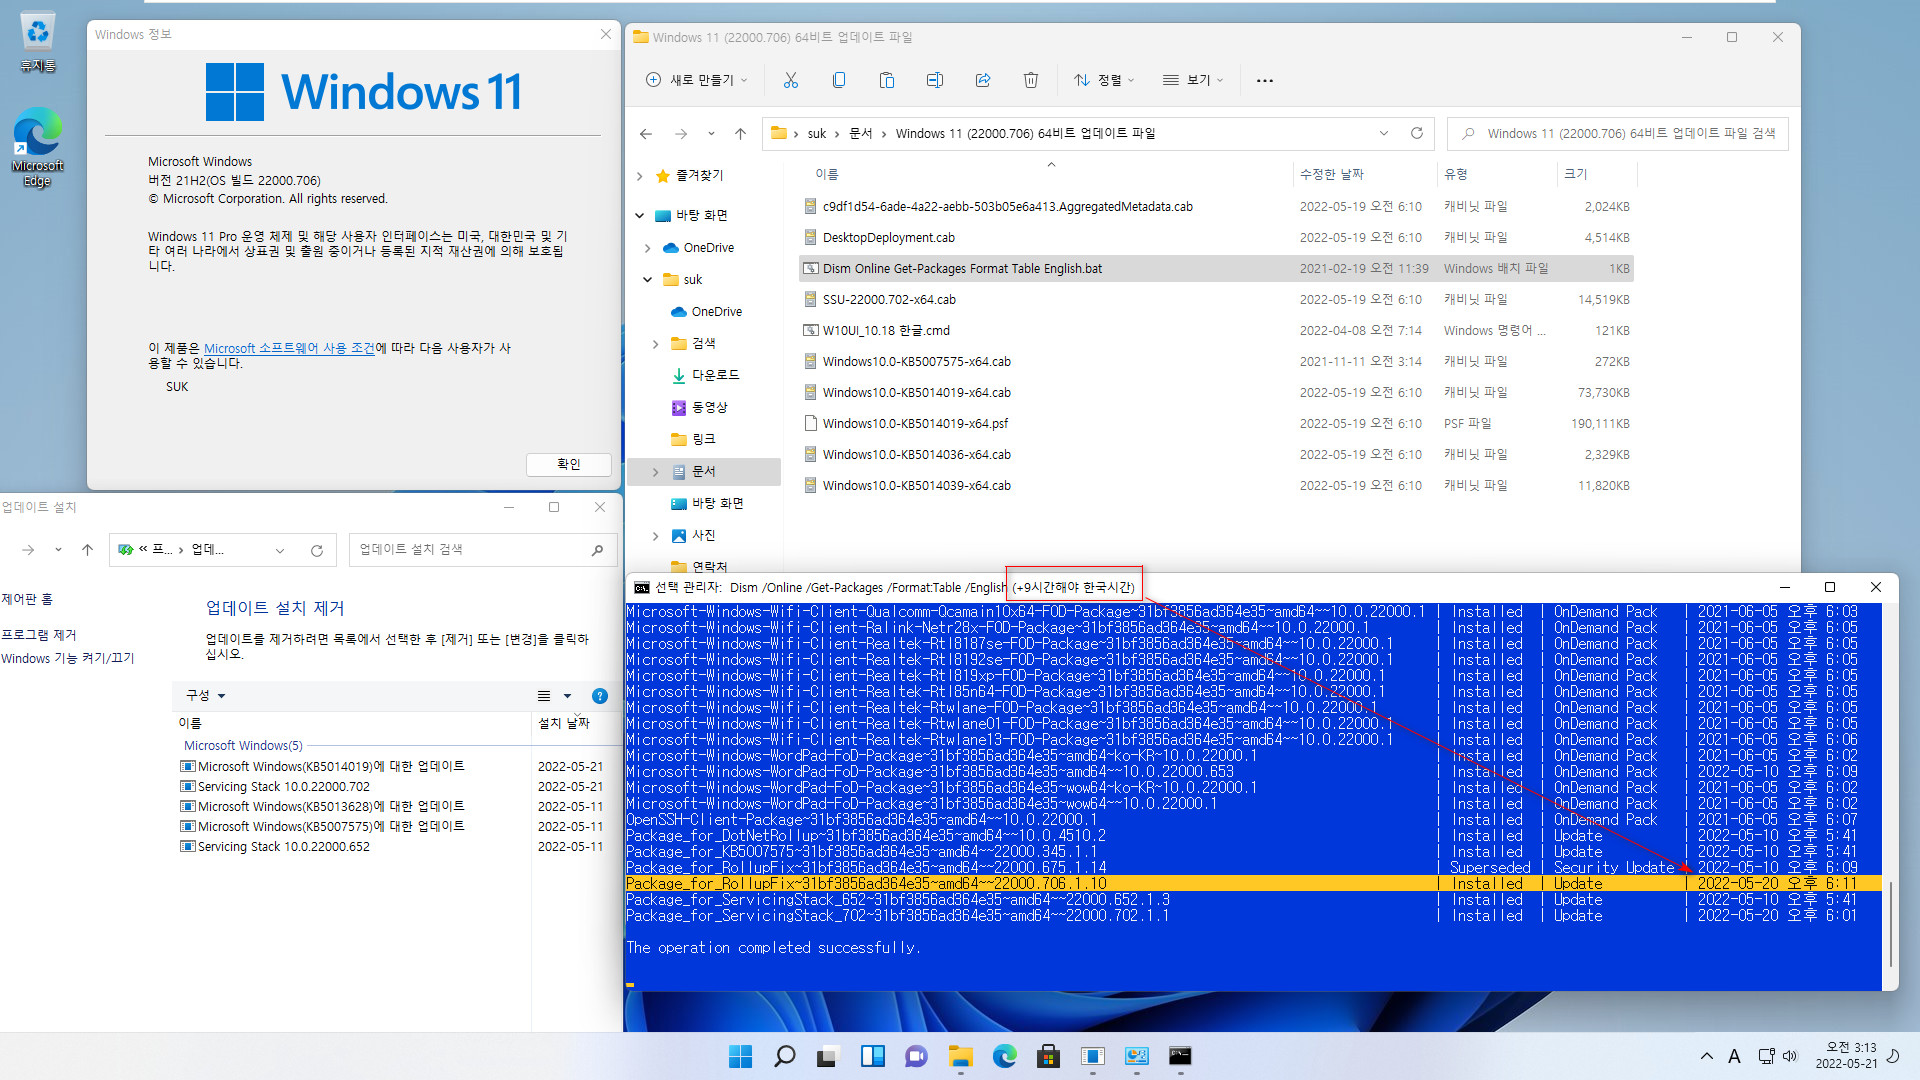Open address bar history dropdown in Explorer

[1384, 133]
